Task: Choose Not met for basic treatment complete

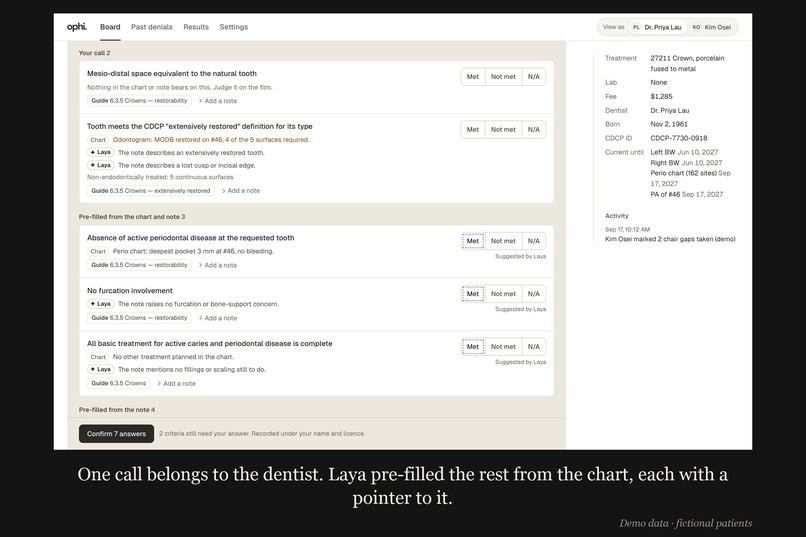Action: tap(503, 347)
